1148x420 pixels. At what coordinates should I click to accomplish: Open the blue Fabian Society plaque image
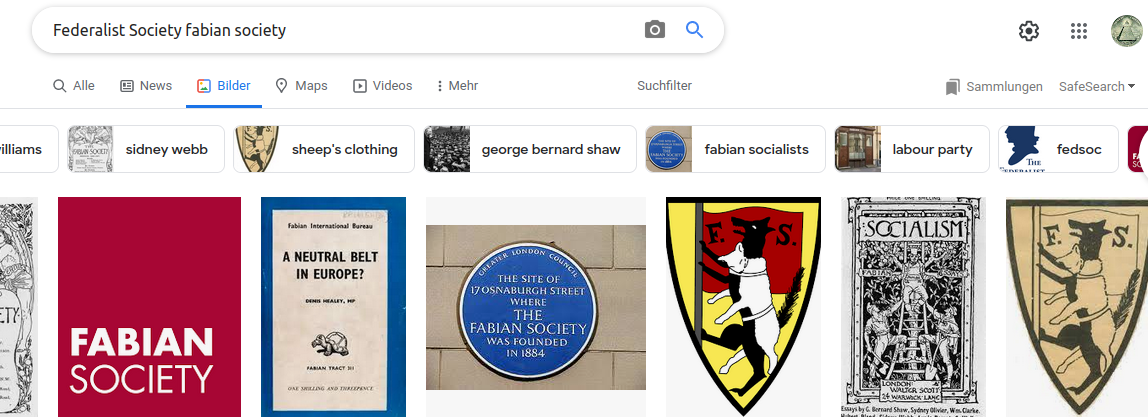click(x=536, y=307)
